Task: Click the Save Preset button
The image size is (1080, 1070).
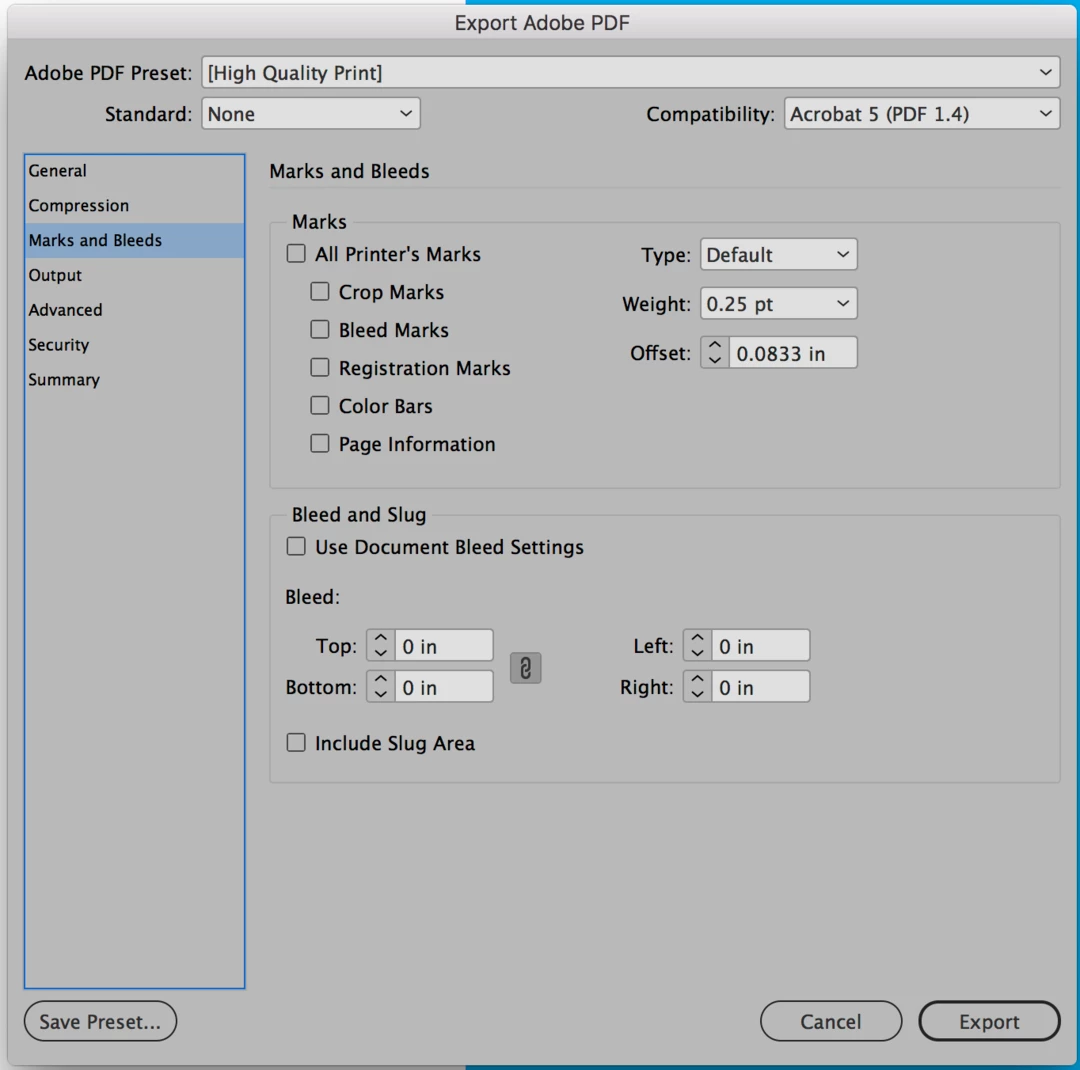Action: click(x=101, y=1021)
